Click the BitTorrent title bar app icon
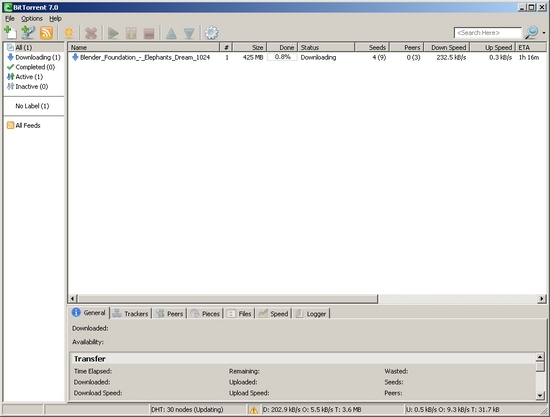 coord(8,7)
